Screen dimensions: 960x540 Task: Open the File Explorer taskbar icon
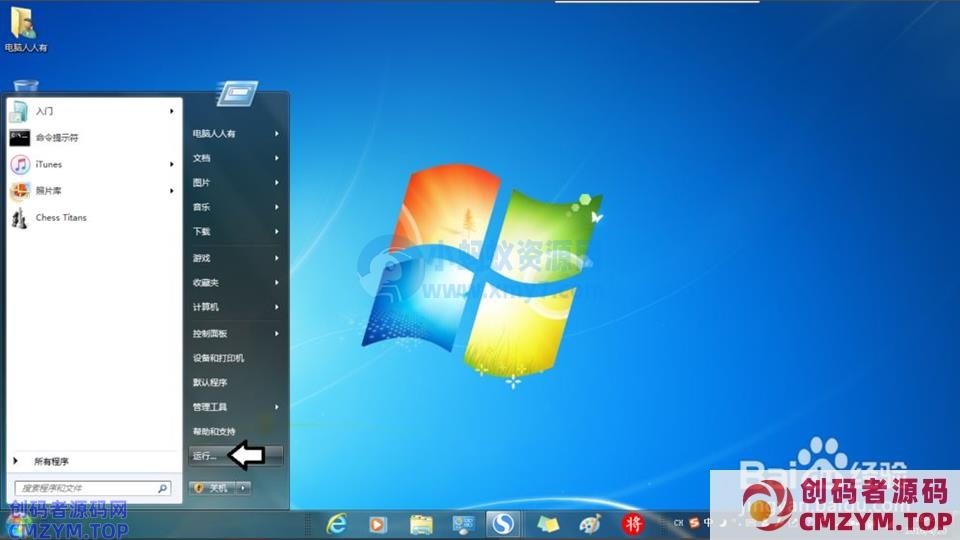pyautogui.click(x=421, y=523)
